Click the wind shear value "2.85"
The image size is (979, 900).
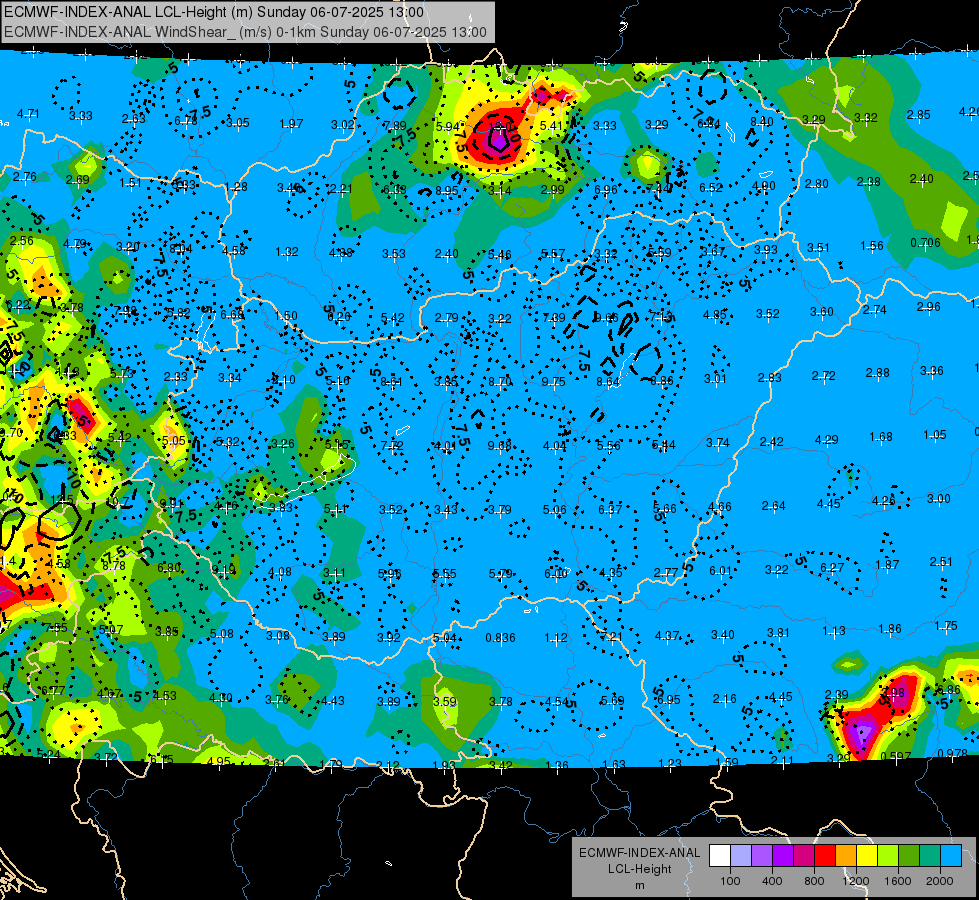(x=918, y=115)
